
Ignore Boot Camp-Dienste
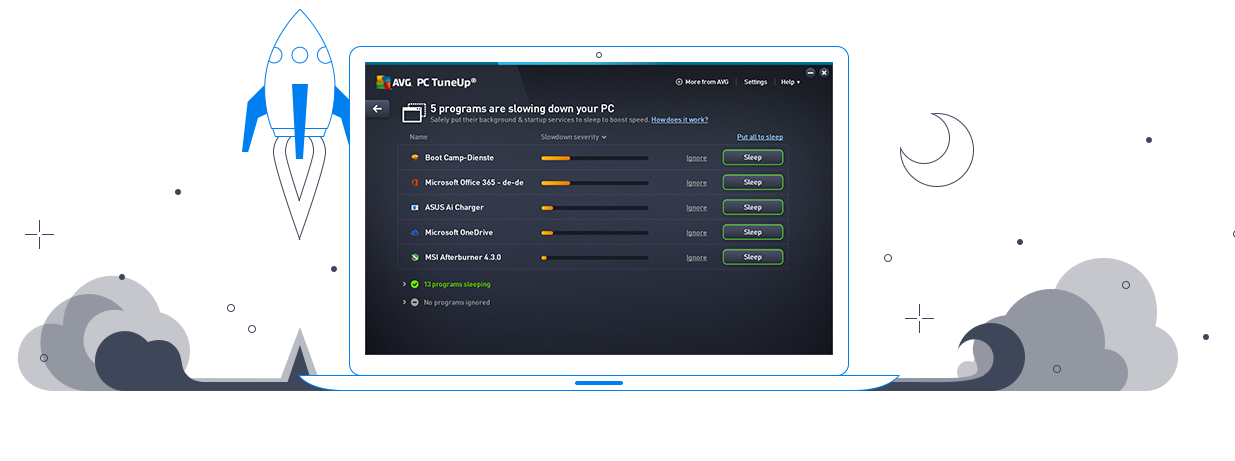tap(696, 158)
